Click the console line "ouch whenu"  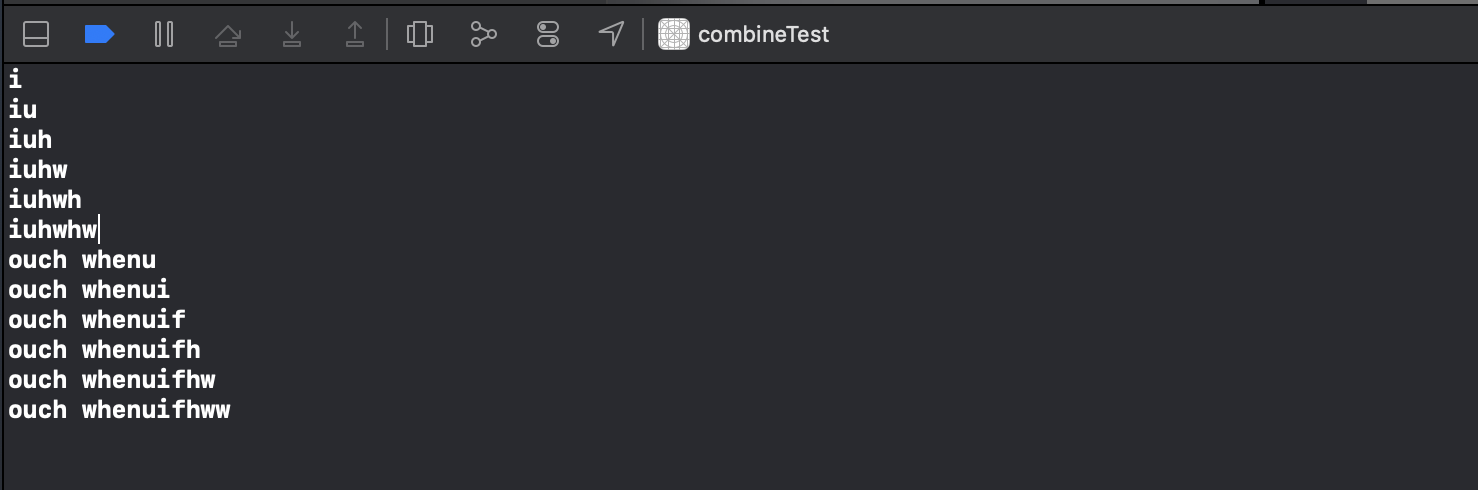coord(82,260)
